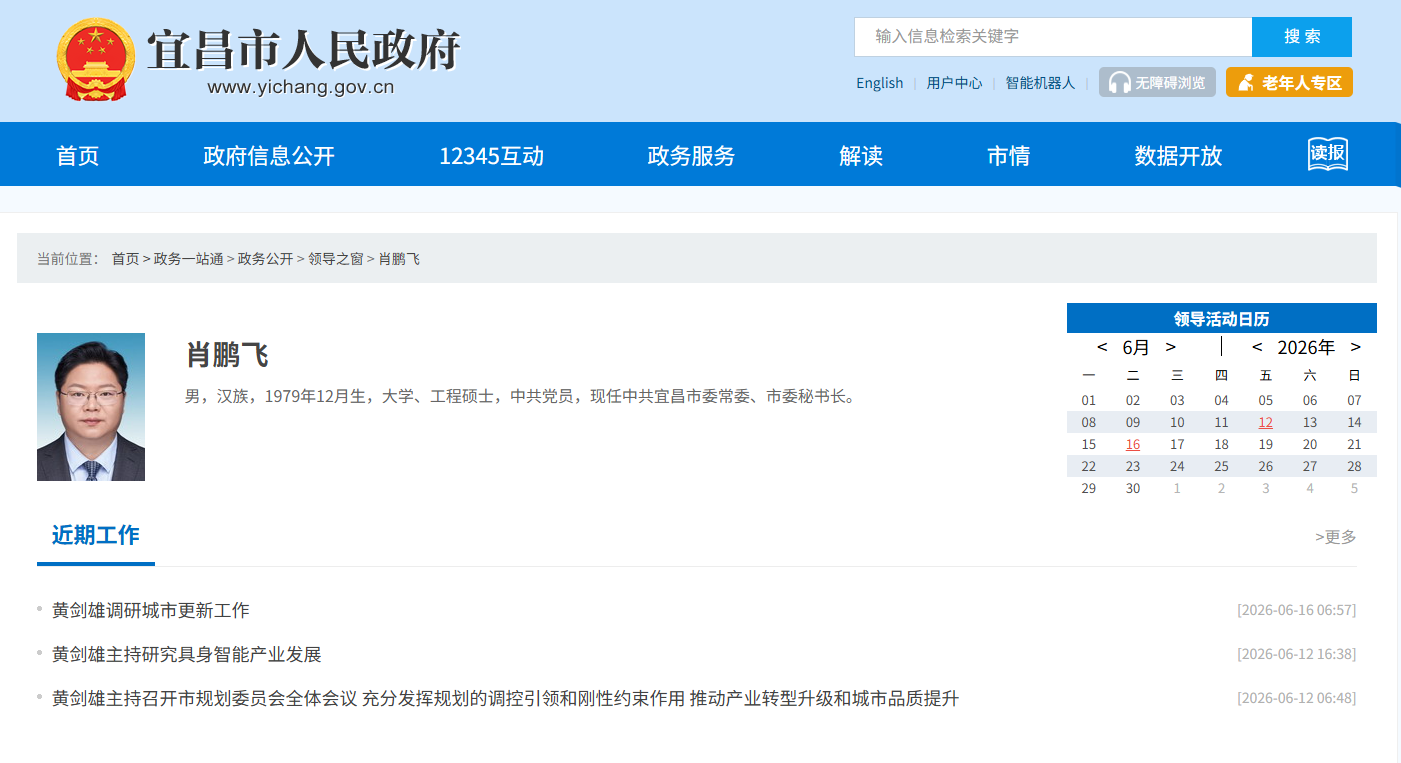Click timestamp 2026-06-16 06:57
The image size is (1401, 763).
coord(1296,610)
